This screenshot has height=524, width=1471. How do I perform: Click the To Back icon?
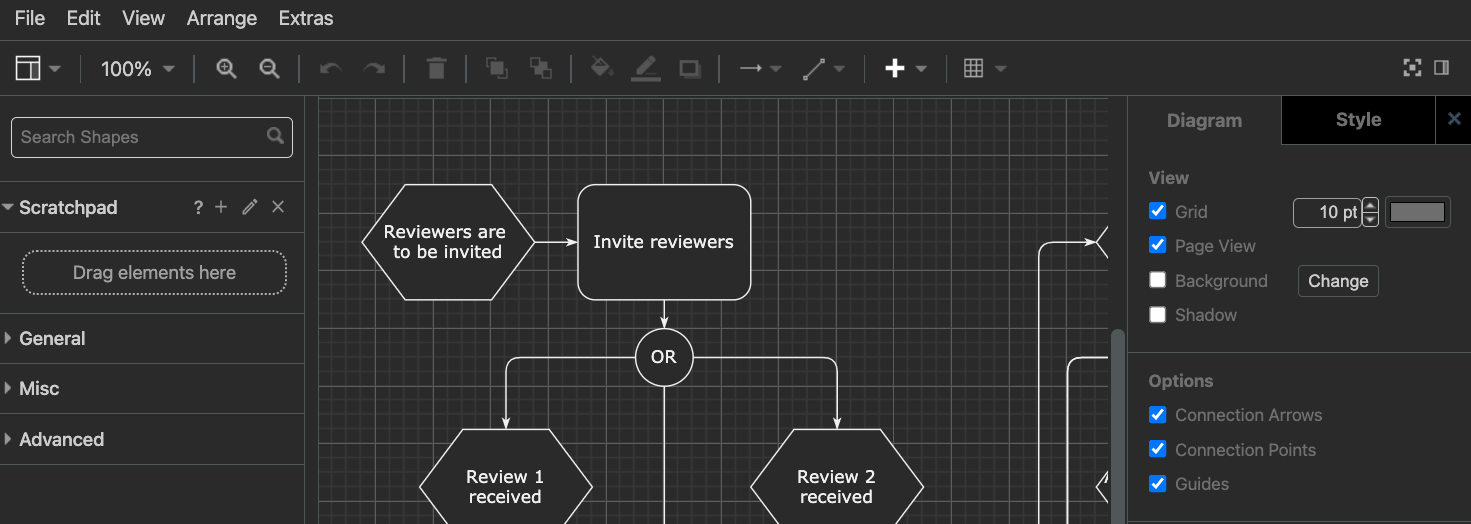pos(541,68)
